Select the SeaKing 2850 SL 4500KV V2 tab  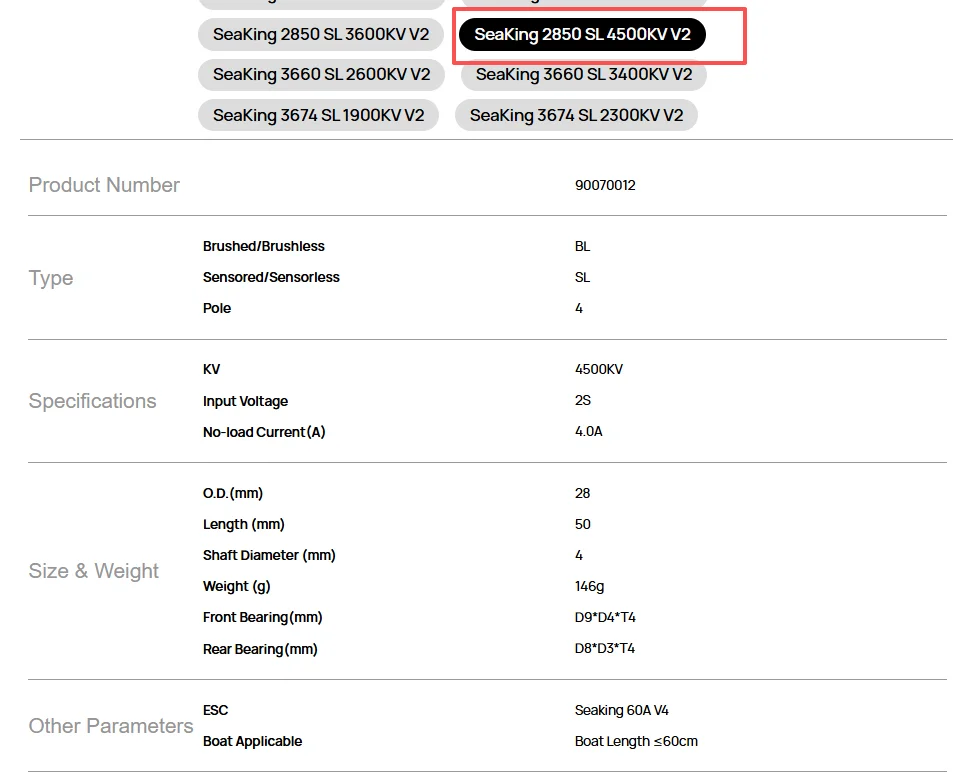point(582,35)
